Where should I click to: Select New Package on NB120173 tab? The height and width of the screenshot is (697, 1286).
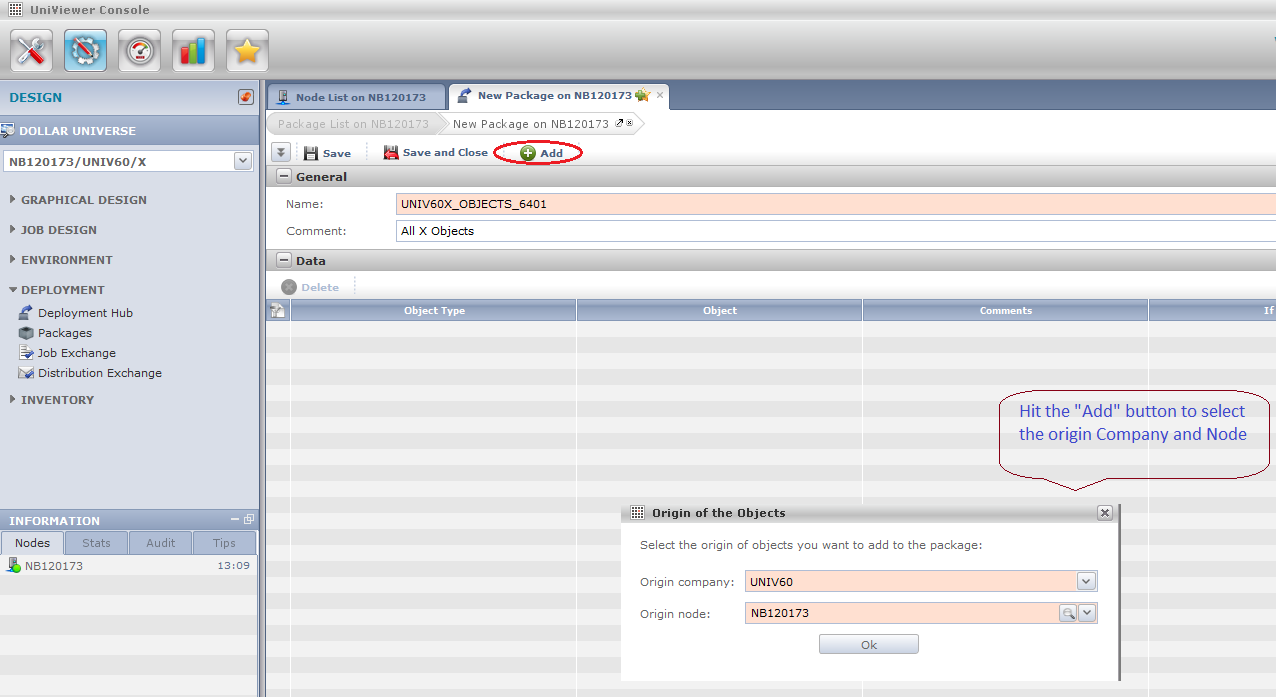[x=553, y=96]
